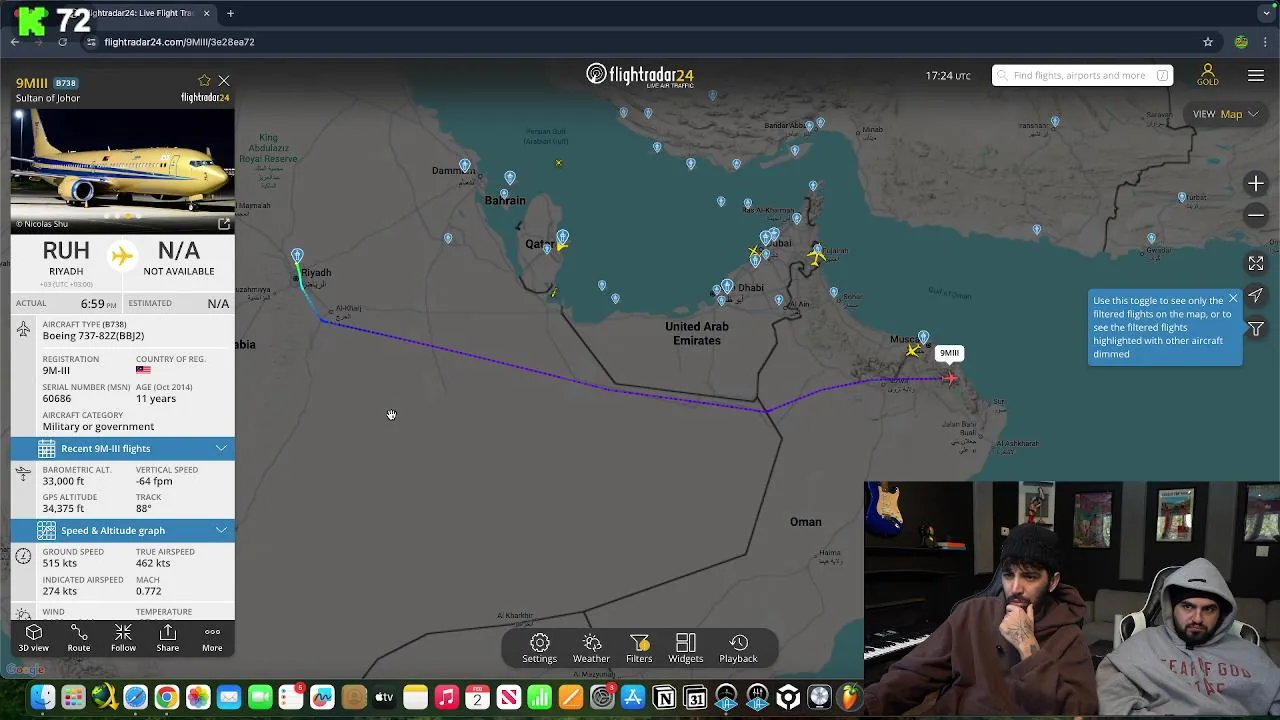
Task: Expand Recent 9M-III flights section
Action: click(x=123, y=448)
